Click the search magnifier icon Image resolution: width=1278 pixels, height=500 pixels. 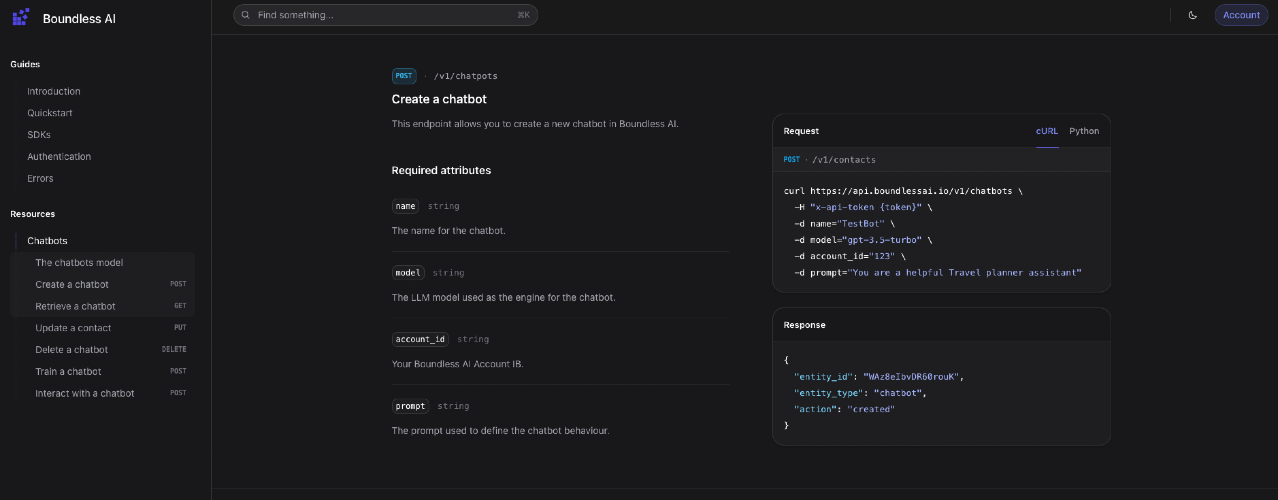(245, 15)
